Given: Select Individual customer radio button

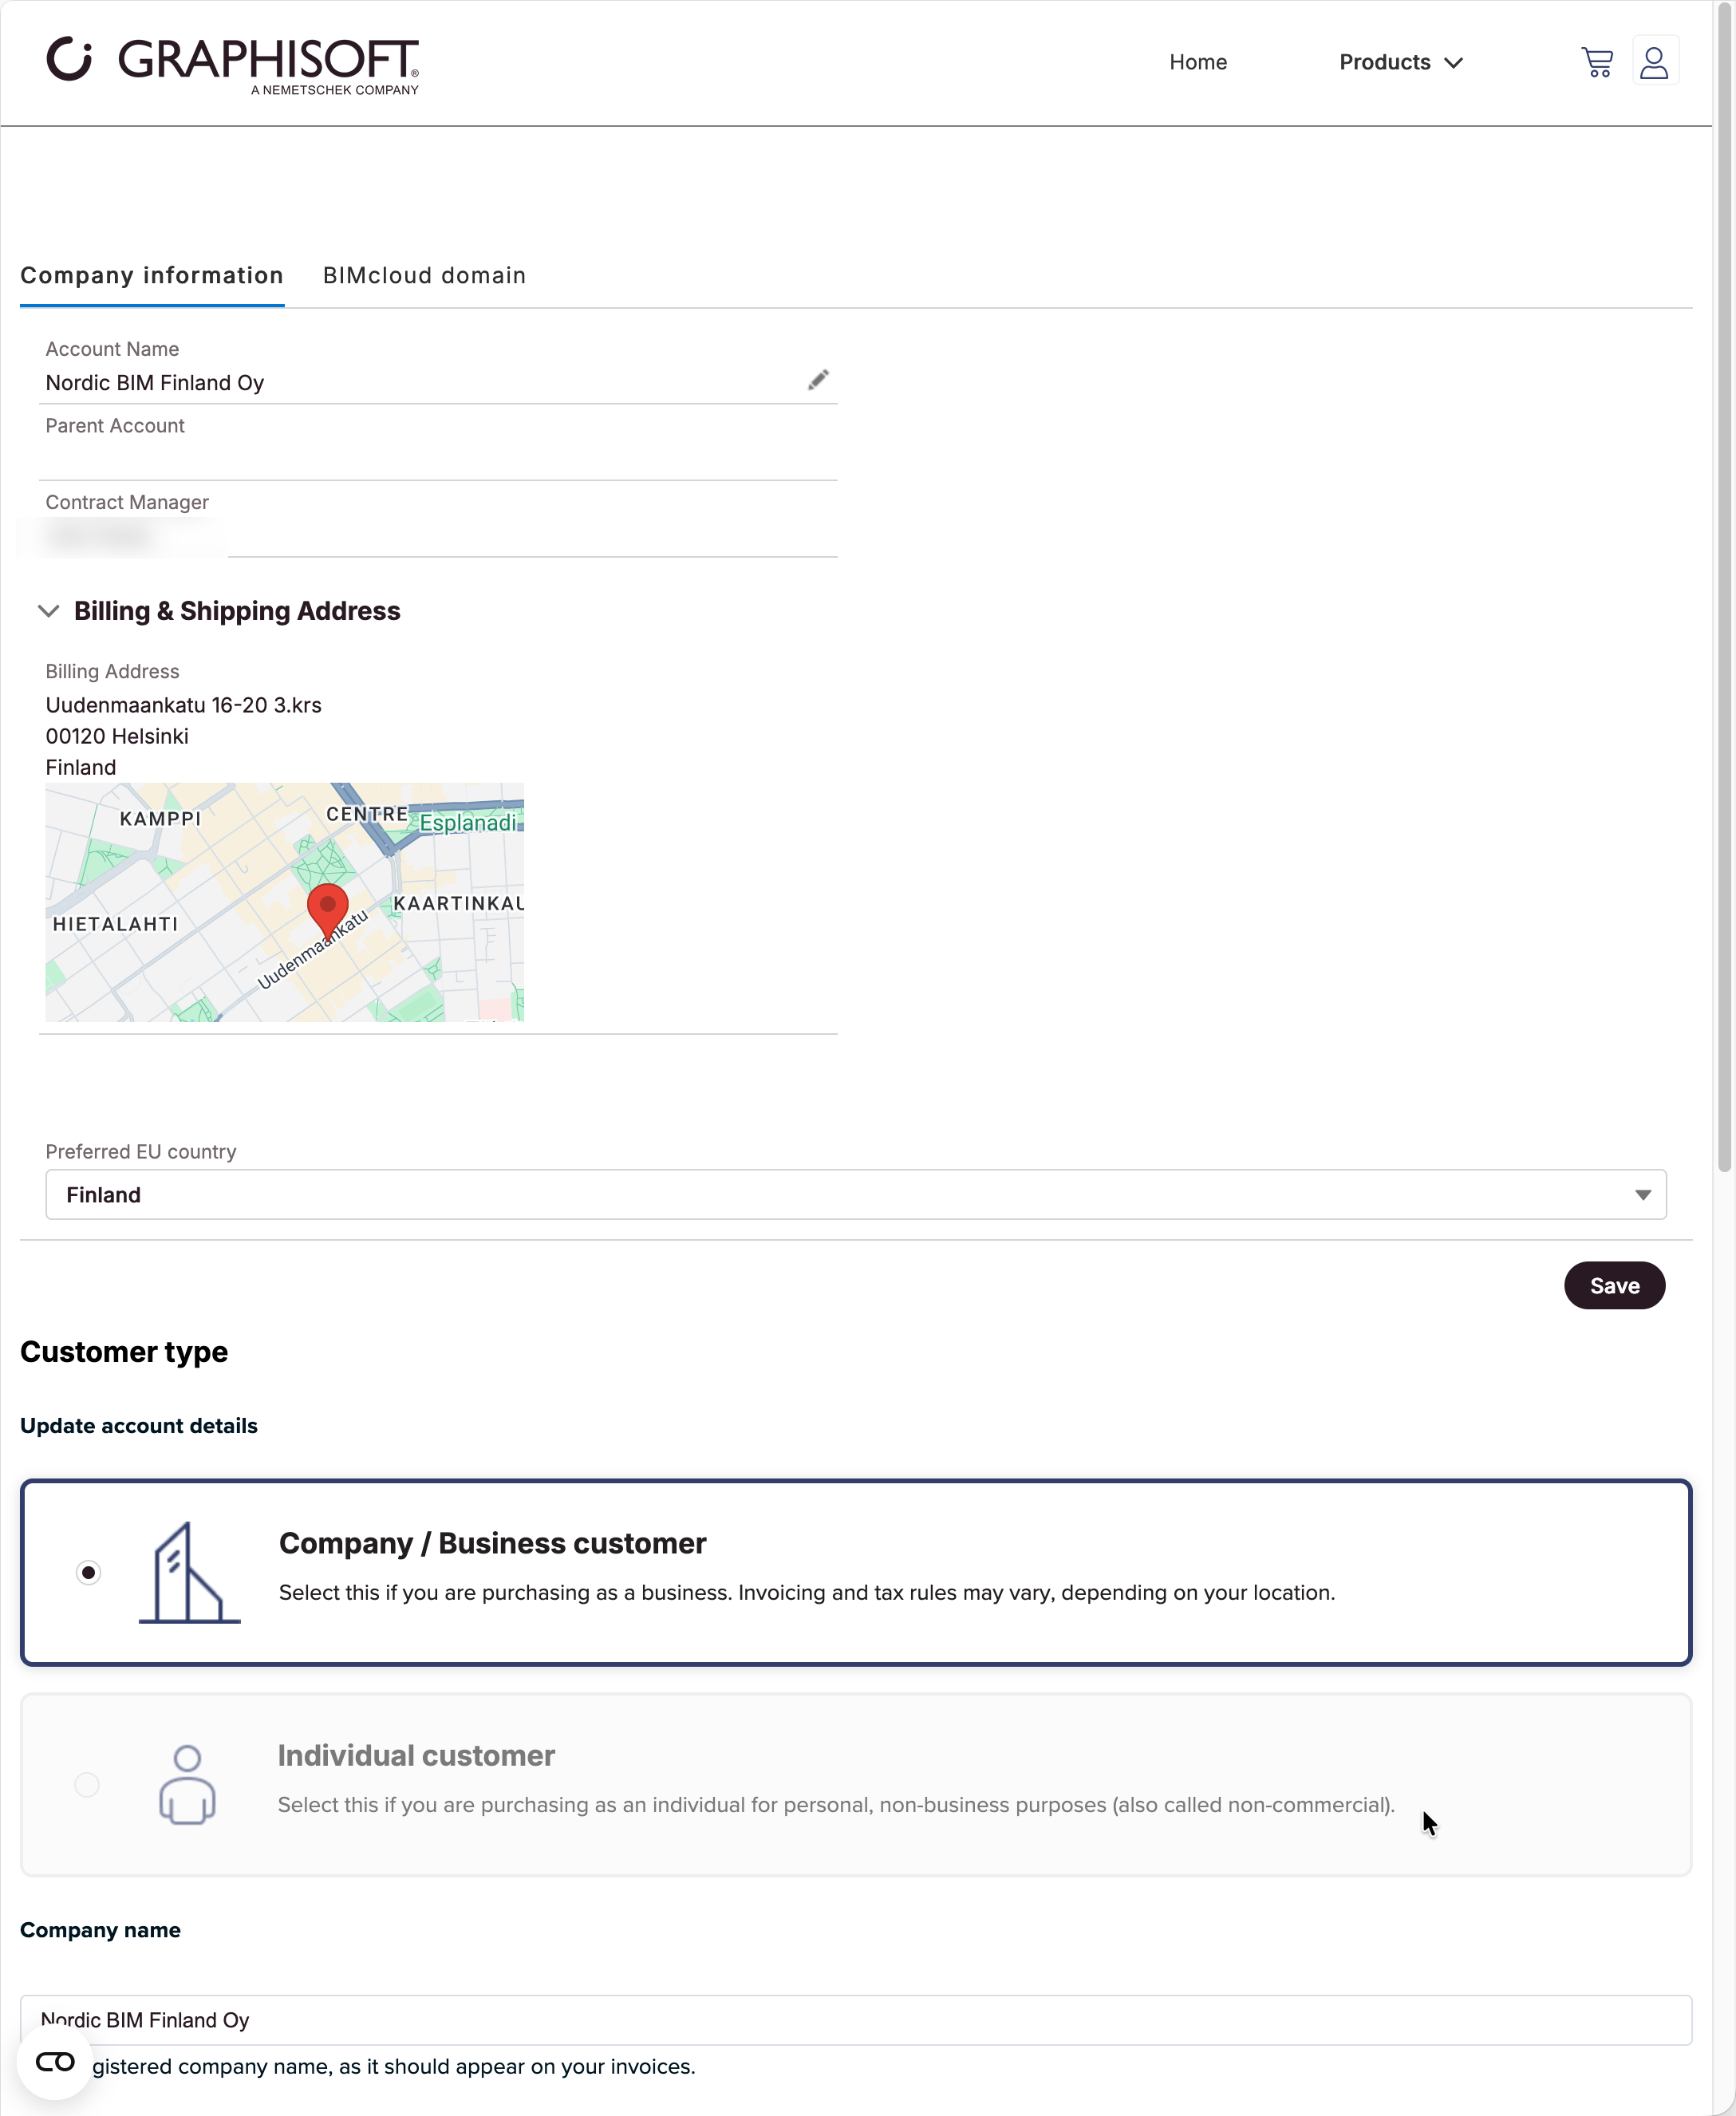Looking at the screenshot, I should [x=87, y=1785].
